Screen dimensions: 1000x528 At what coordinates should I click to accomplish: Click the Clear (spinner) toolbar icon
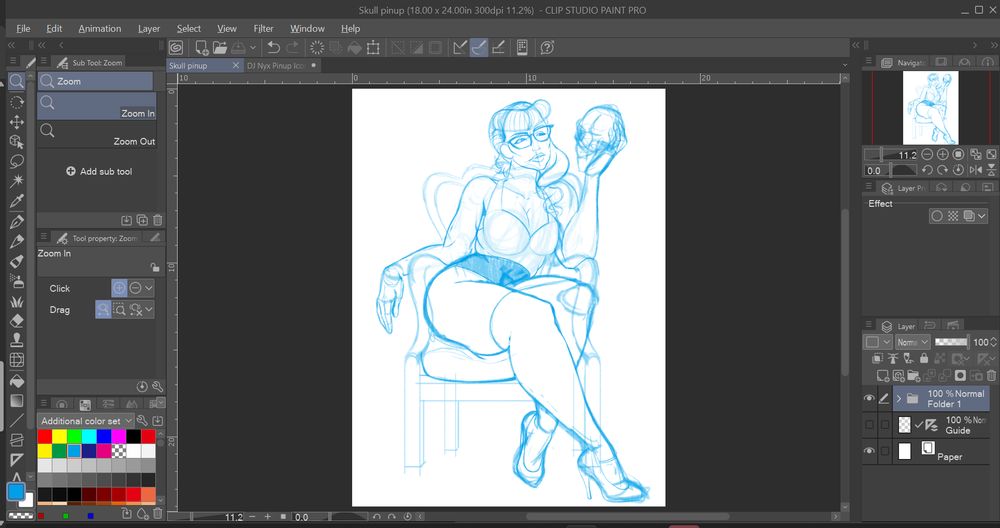(x=316, y=48)
